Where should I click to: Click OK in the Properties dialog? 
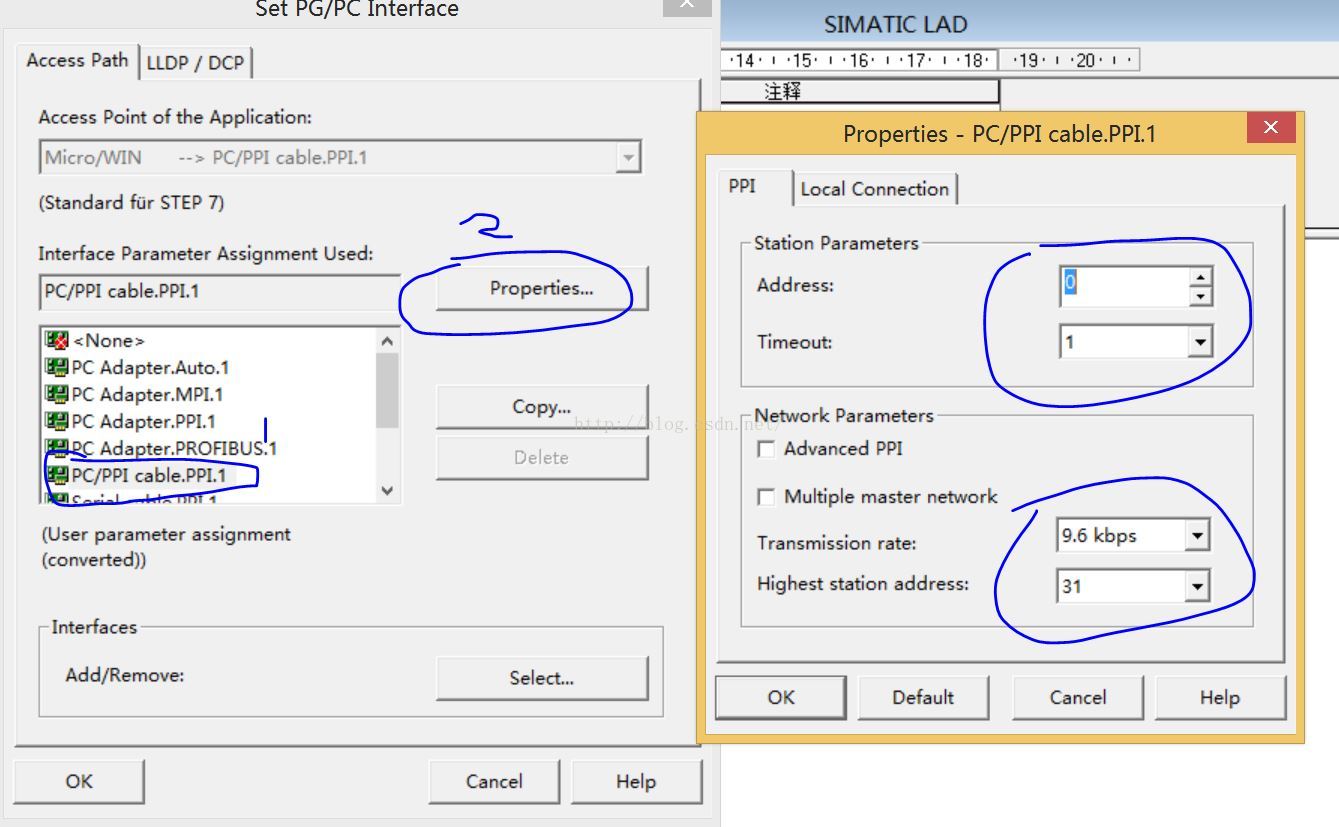(x=781, y=697)
